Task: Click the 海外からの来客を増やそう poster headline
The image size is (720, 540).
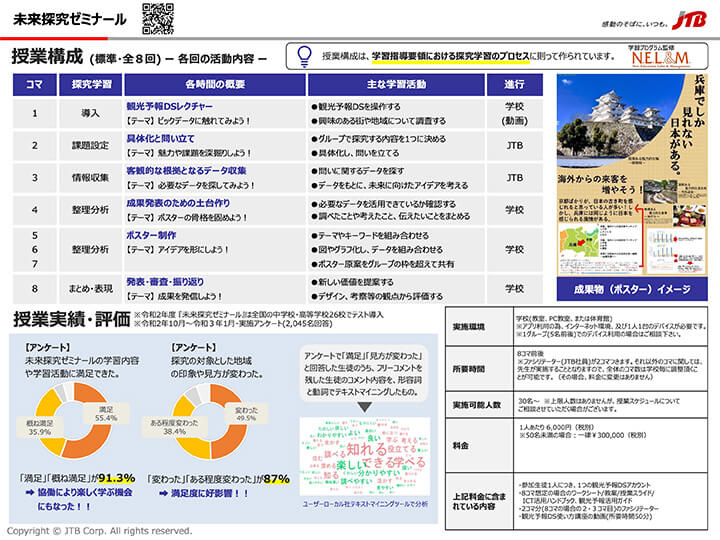Action: 598,184
